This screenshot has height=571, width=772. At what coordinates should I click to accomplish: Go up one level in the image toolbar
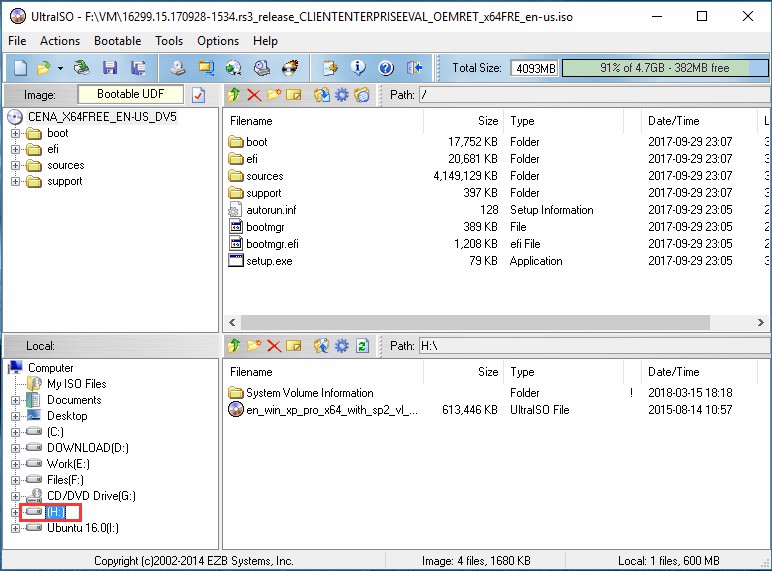click(x=234, y=95)
